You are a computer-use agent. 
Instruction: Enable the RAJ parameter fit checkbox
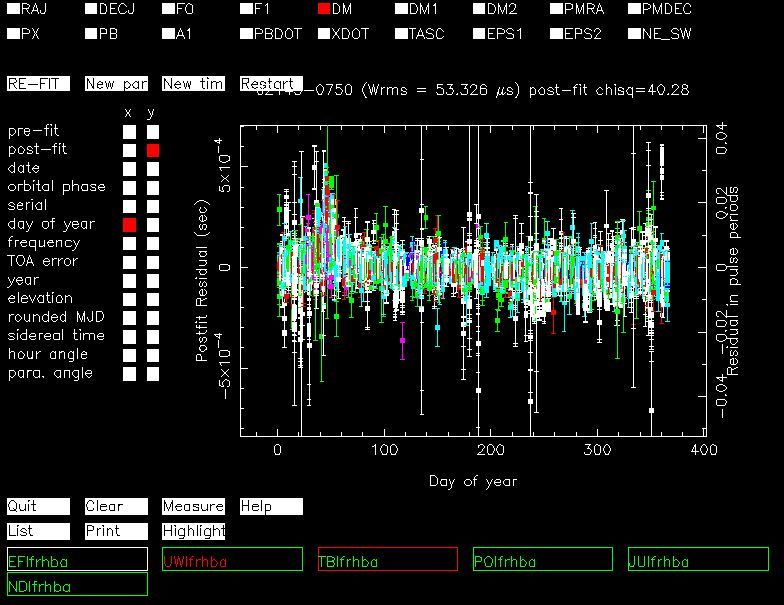(13, 9)
